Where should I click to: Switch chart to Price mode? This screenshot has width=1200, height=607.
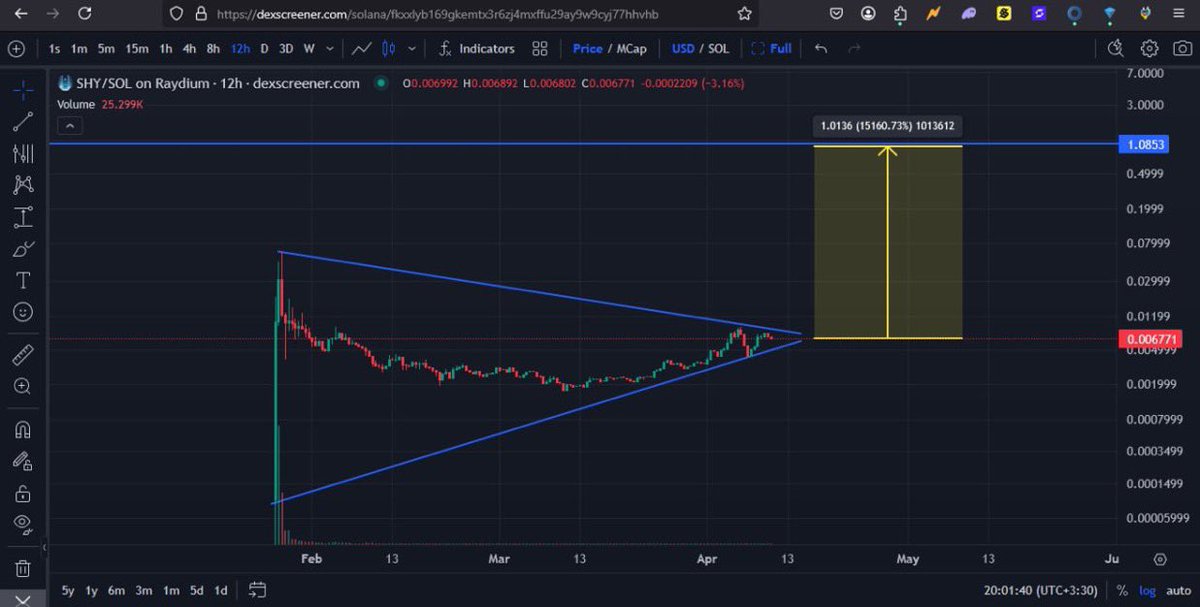coord(588,48)
